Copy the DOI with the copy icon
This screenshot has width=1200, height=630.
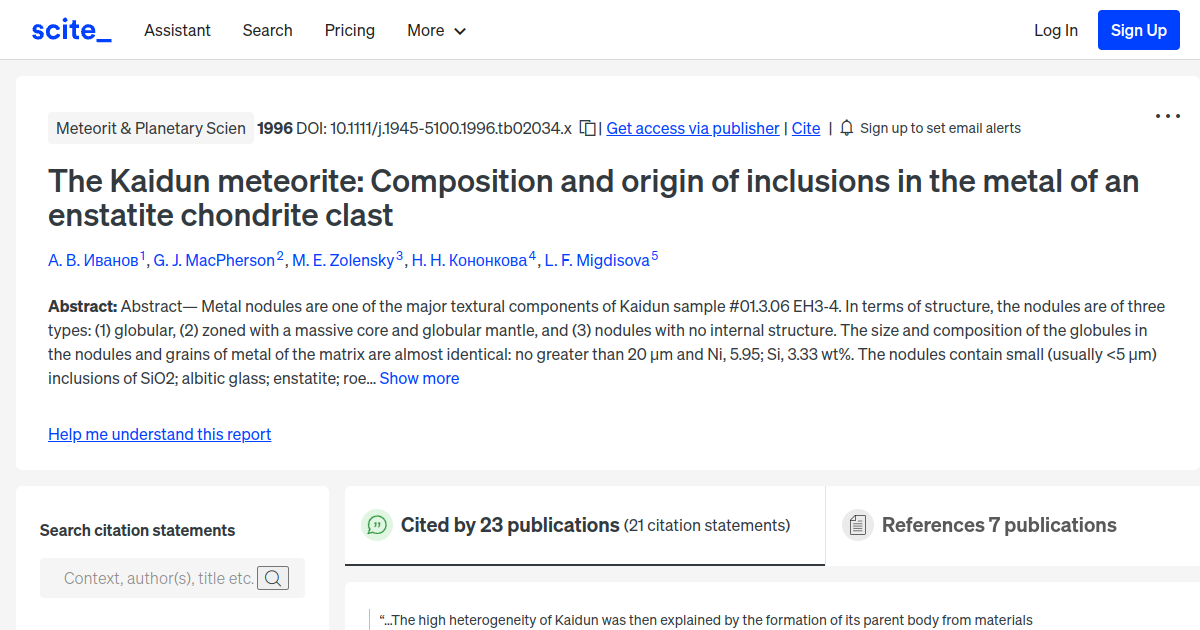pyautogui.click(x=588, y=128)
